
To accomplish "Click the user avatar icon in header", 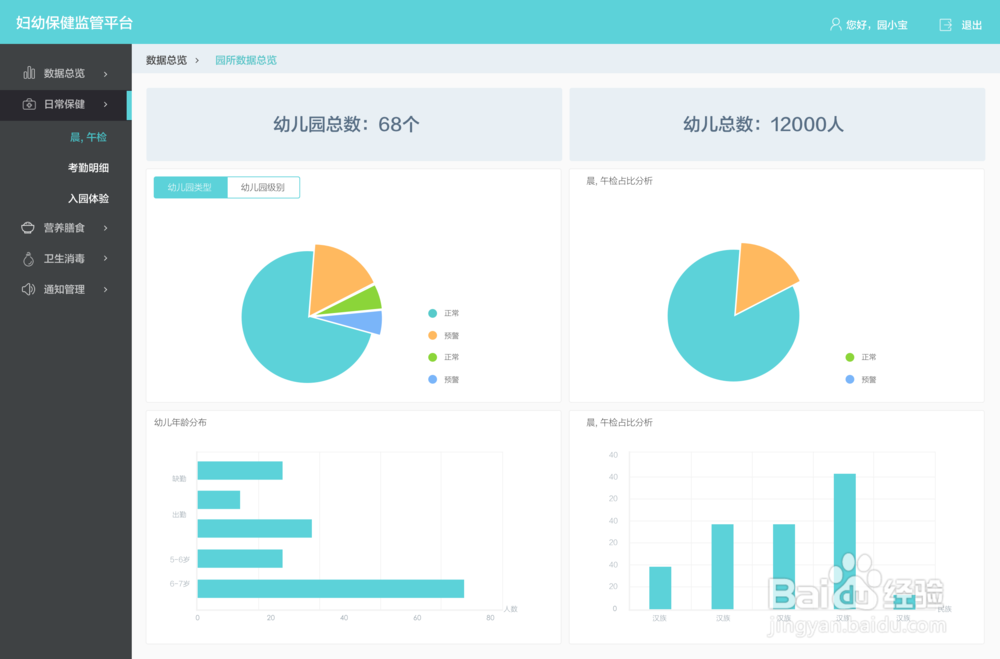I will pyautogui.click(x=835, y=24).
